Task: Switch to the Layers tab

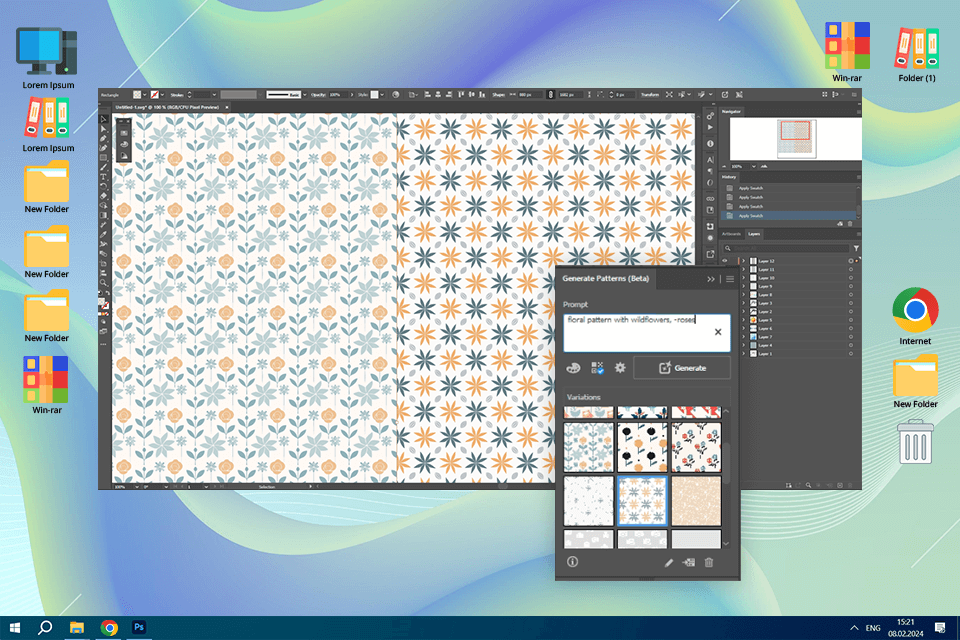Action: 754,234
